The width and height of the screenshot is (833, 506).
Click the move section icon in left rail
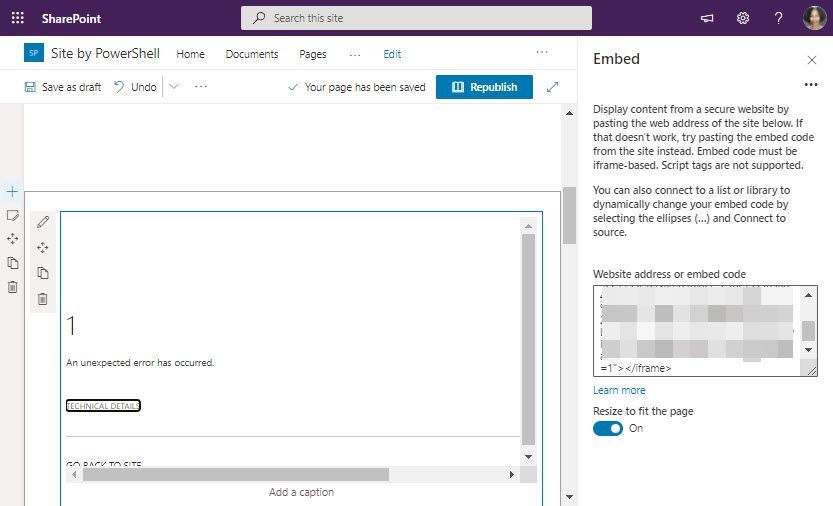click(12, 239)
